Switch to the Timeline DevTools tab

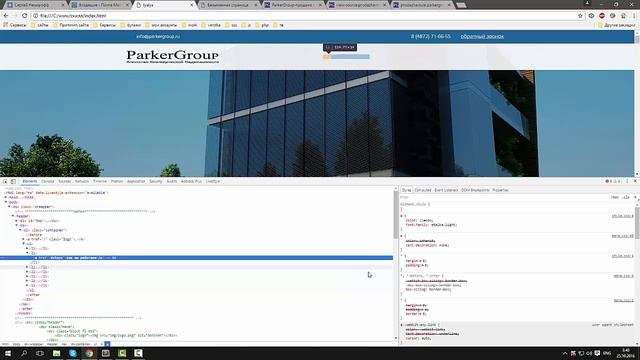point(100,181)
